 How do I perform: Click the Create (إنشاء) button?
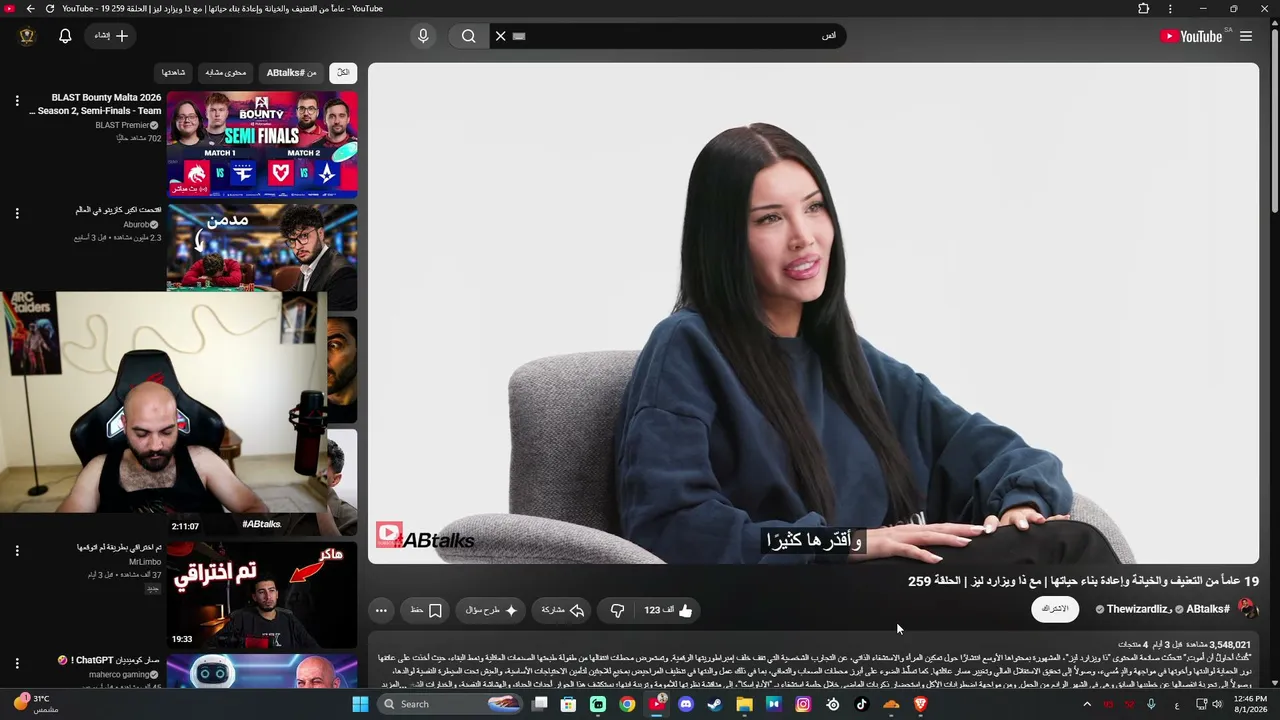[x=112, y=36]
